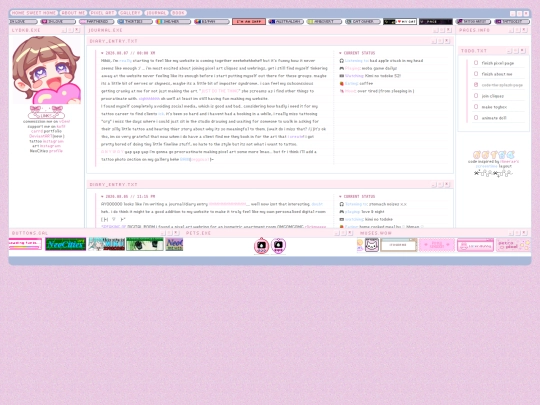Close the TODO.TXT panel
This screenshot has width=540, height=405.
pyautogui.click(x=523, y=51)
